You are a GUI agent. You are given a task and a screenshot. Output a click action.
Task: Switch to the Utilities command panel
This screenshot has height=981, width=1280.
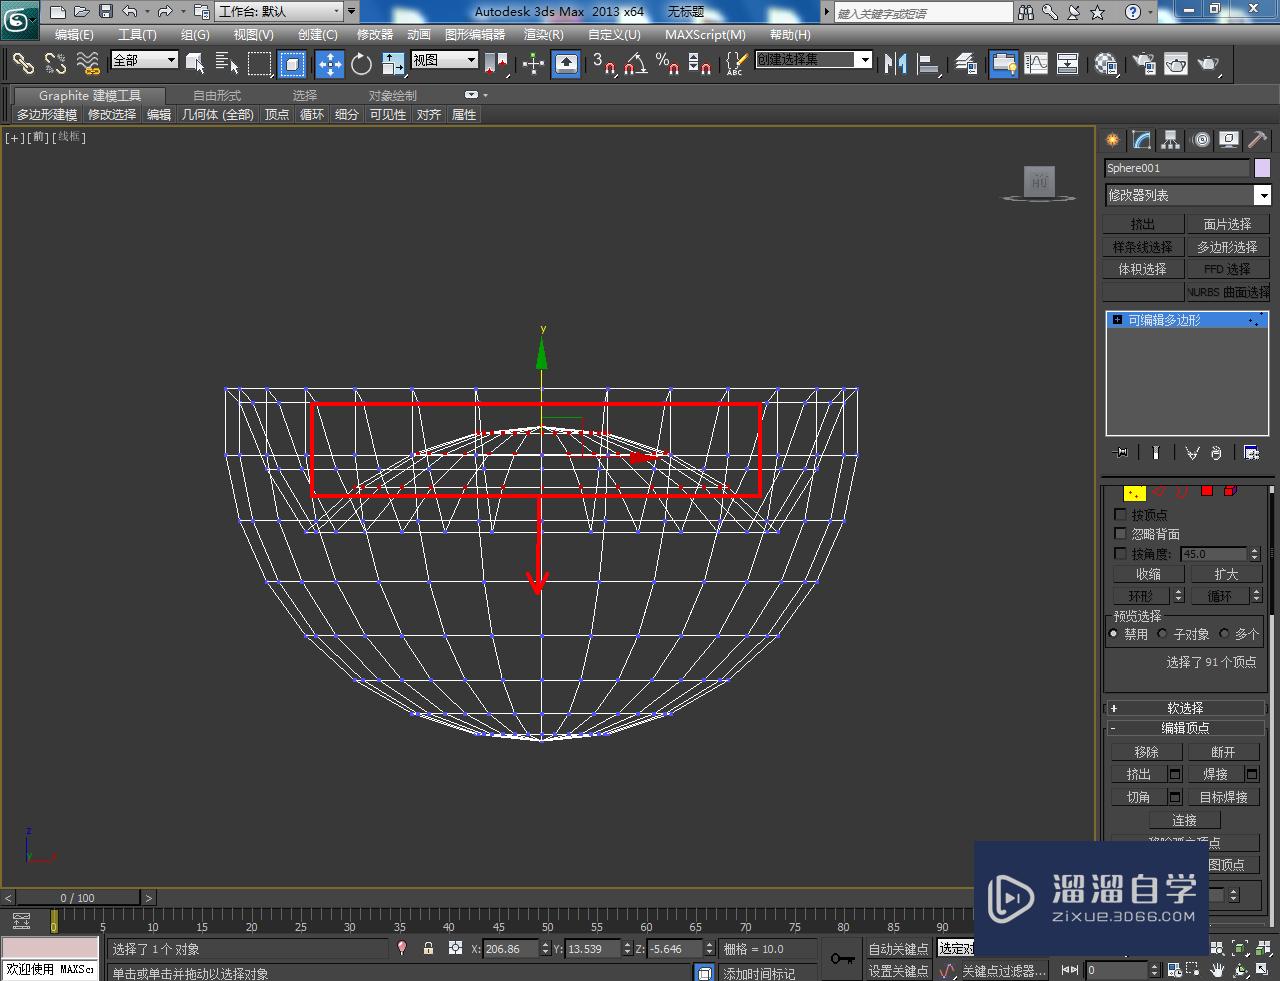point(1257,140)
